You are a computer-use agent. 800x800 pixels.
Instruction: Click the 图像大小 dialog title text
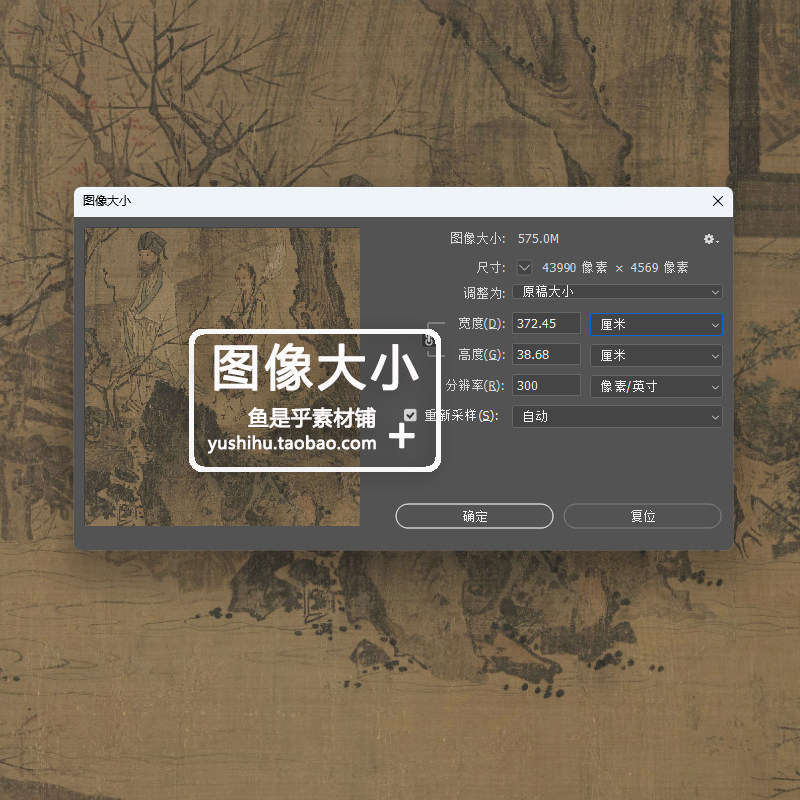pyautogui.click(x=107, y=201)
